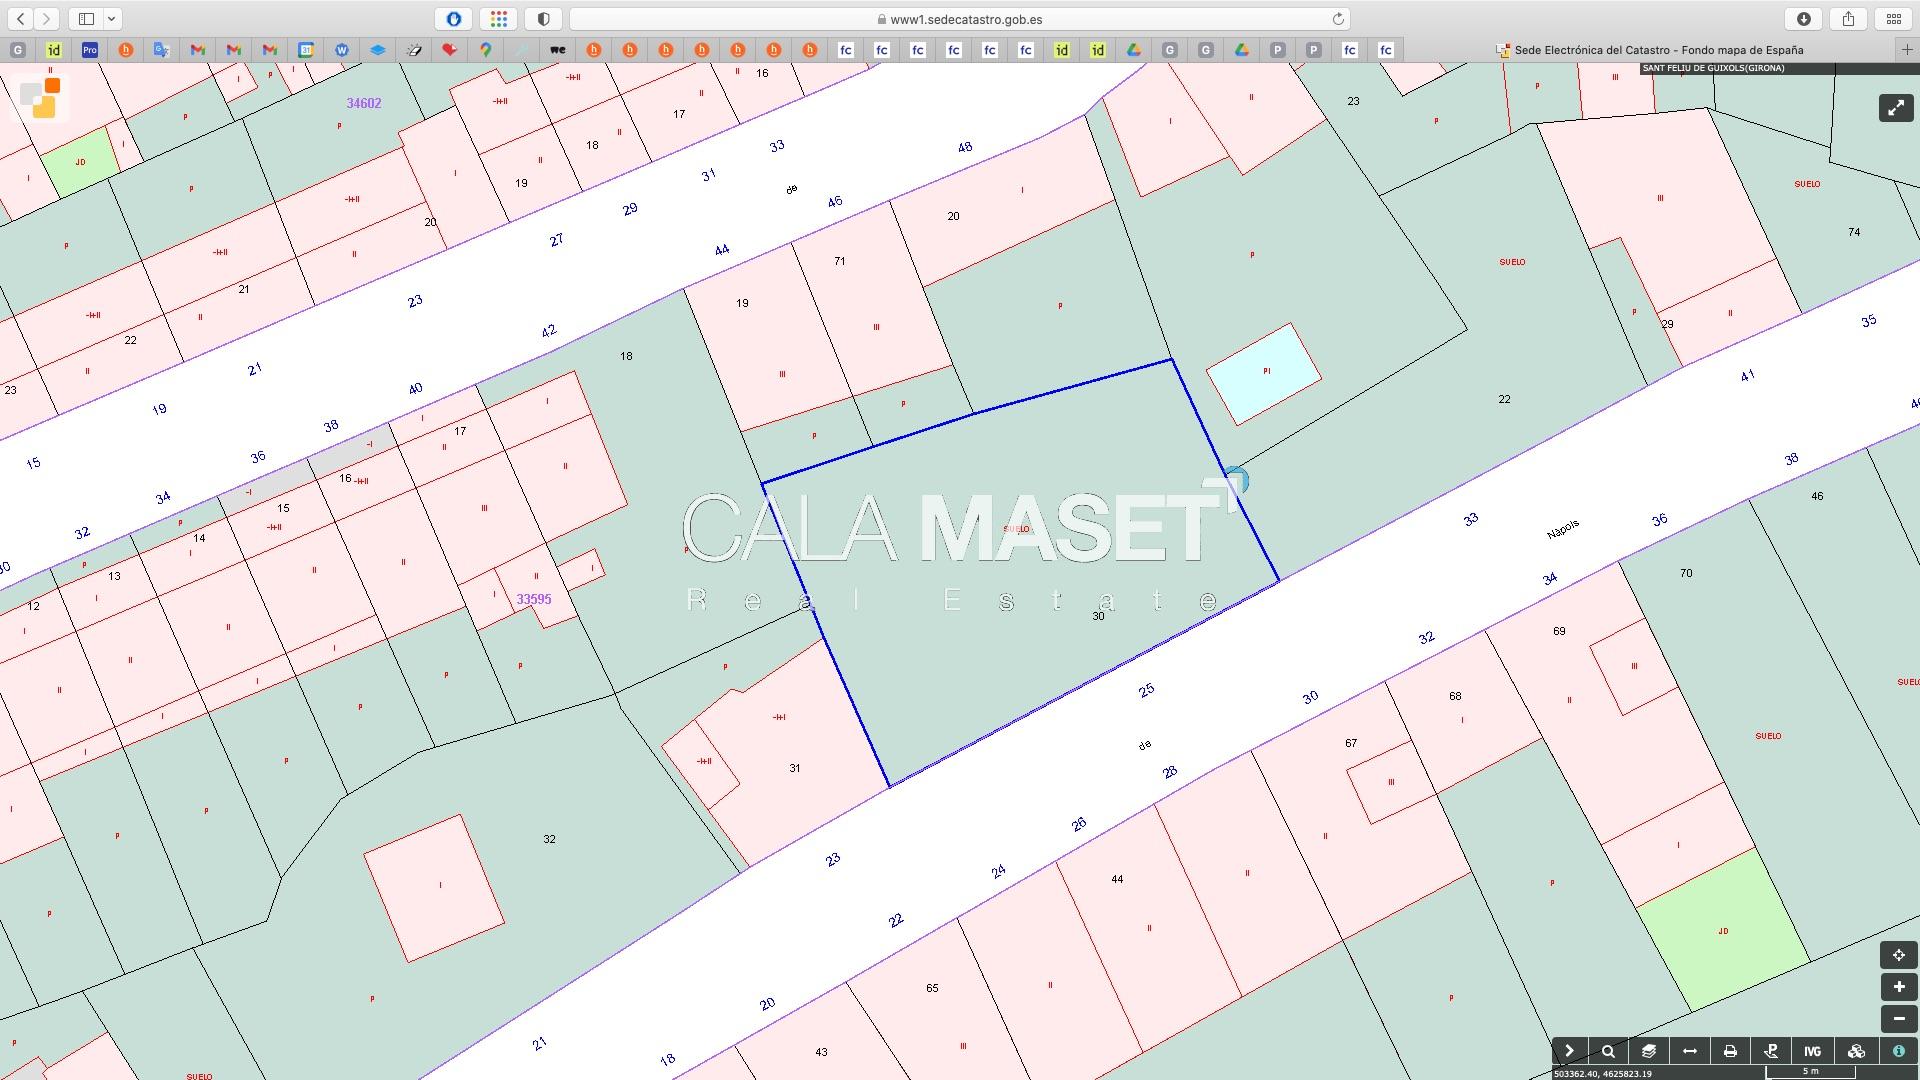Open the map search magnifier tool
1920x1080 pixels.
click(x=1608, y=1051)
